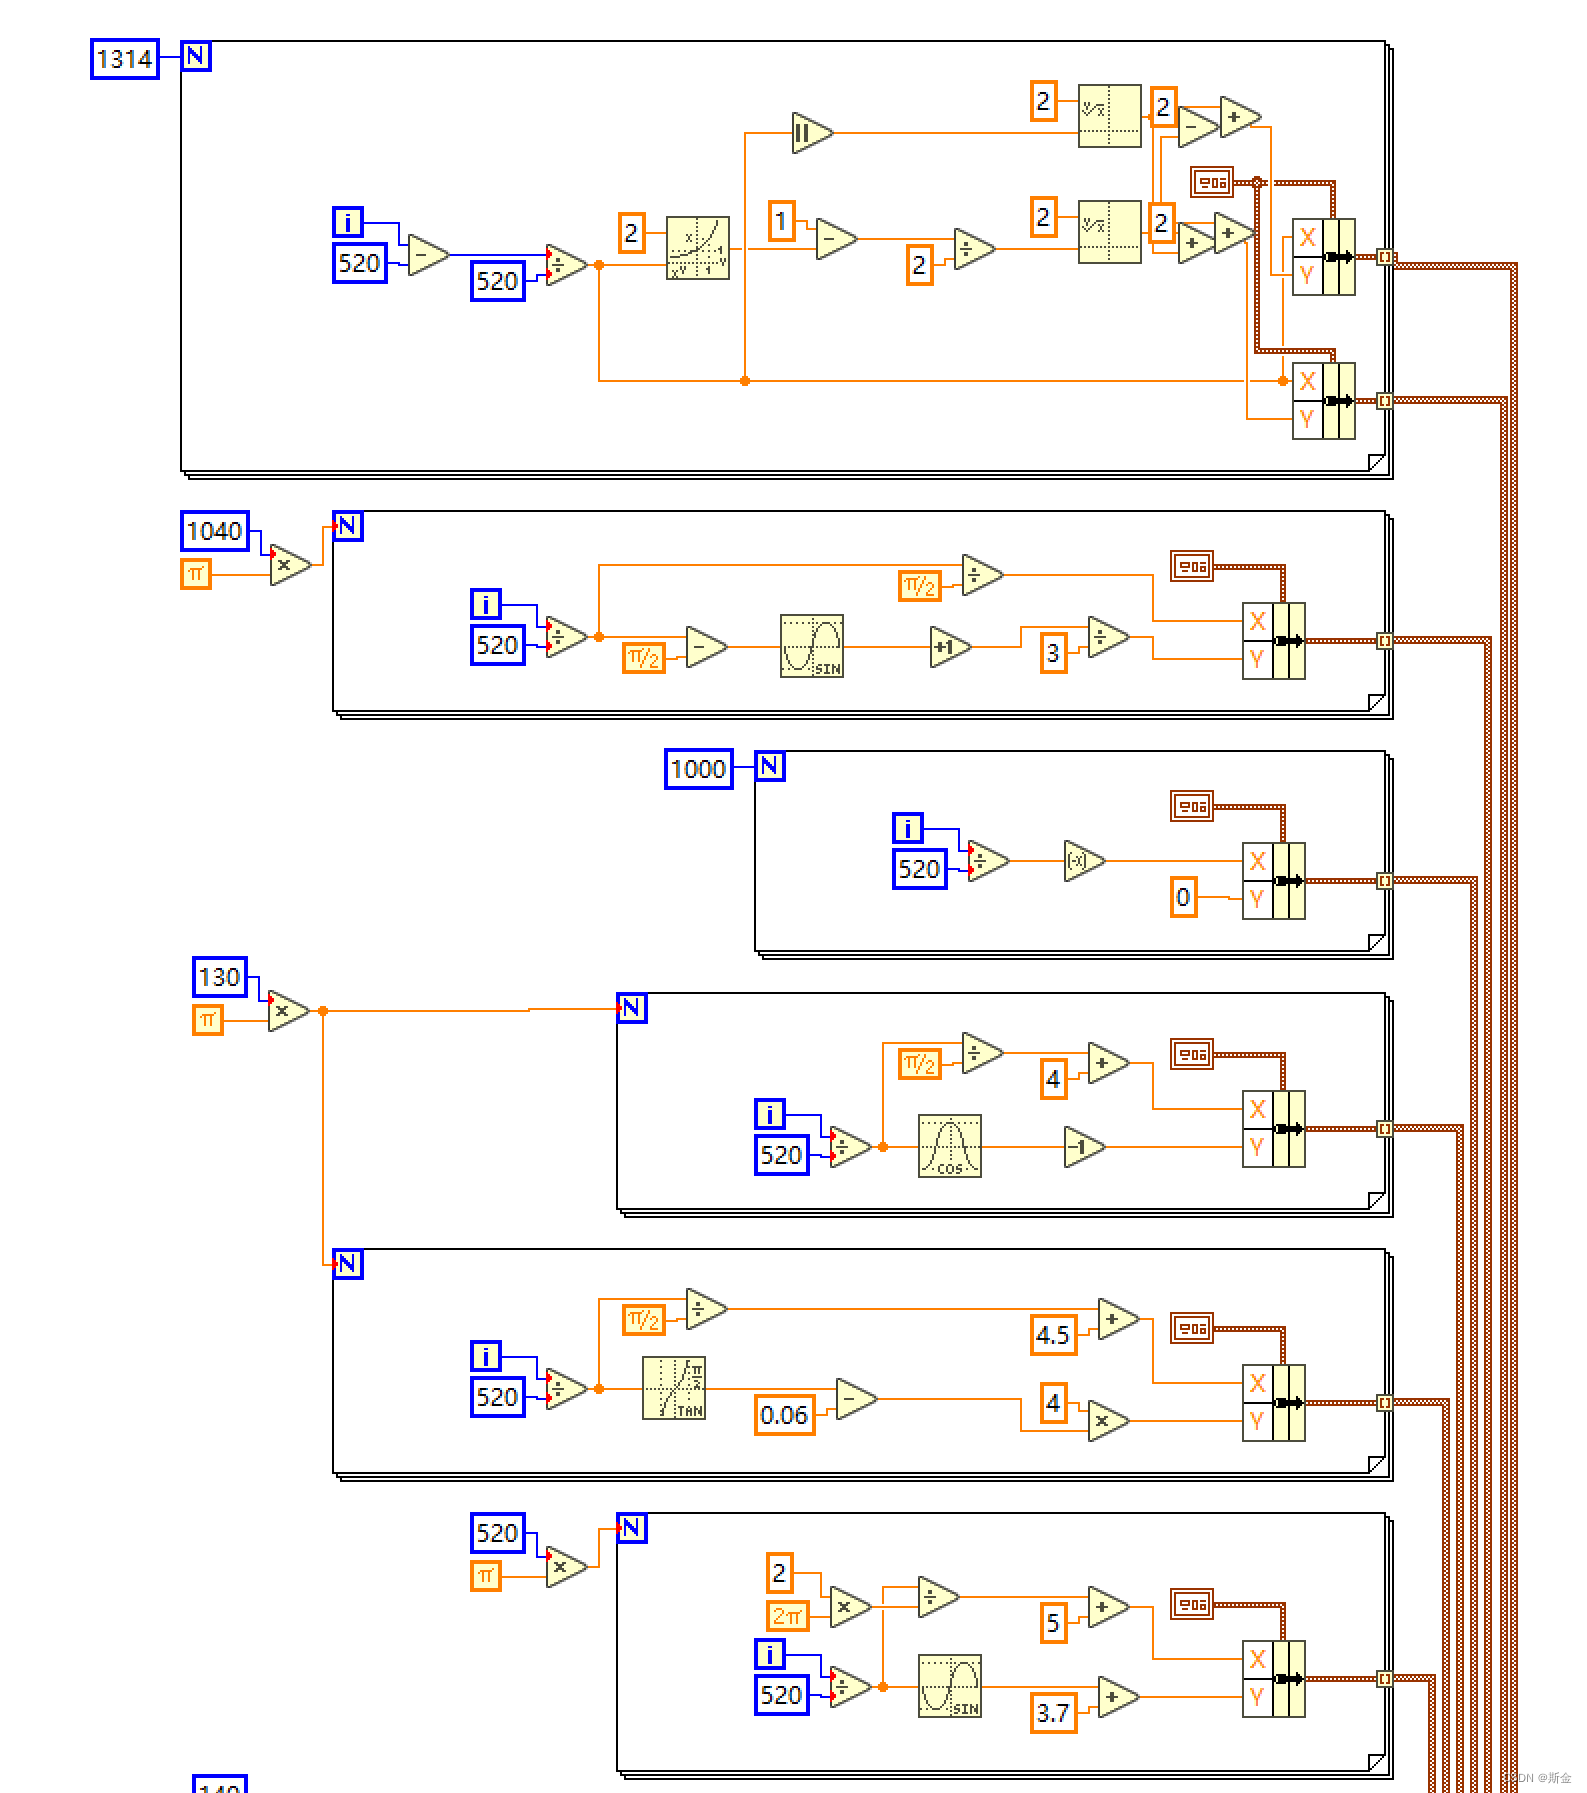Select the numeric constant 1040

click(x=215, y=531)
